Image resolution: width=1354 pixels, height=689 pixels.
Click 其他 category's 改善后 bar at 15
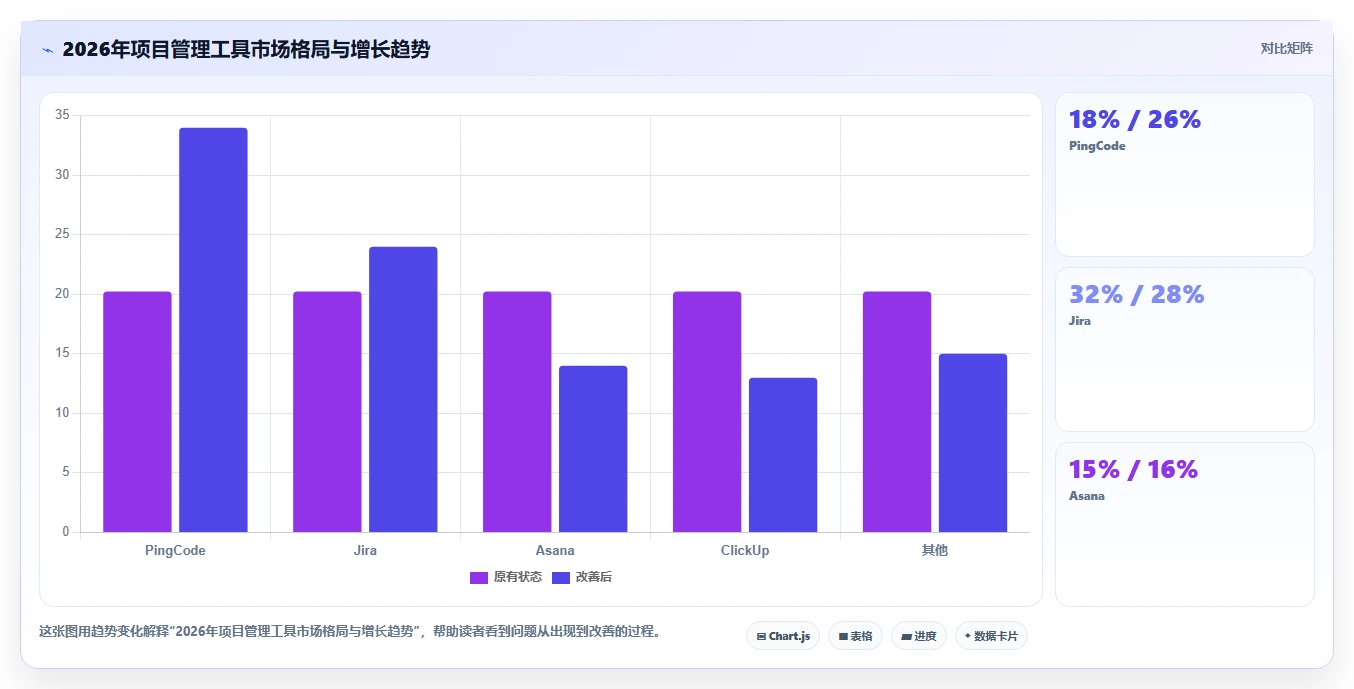pos(973,443)
